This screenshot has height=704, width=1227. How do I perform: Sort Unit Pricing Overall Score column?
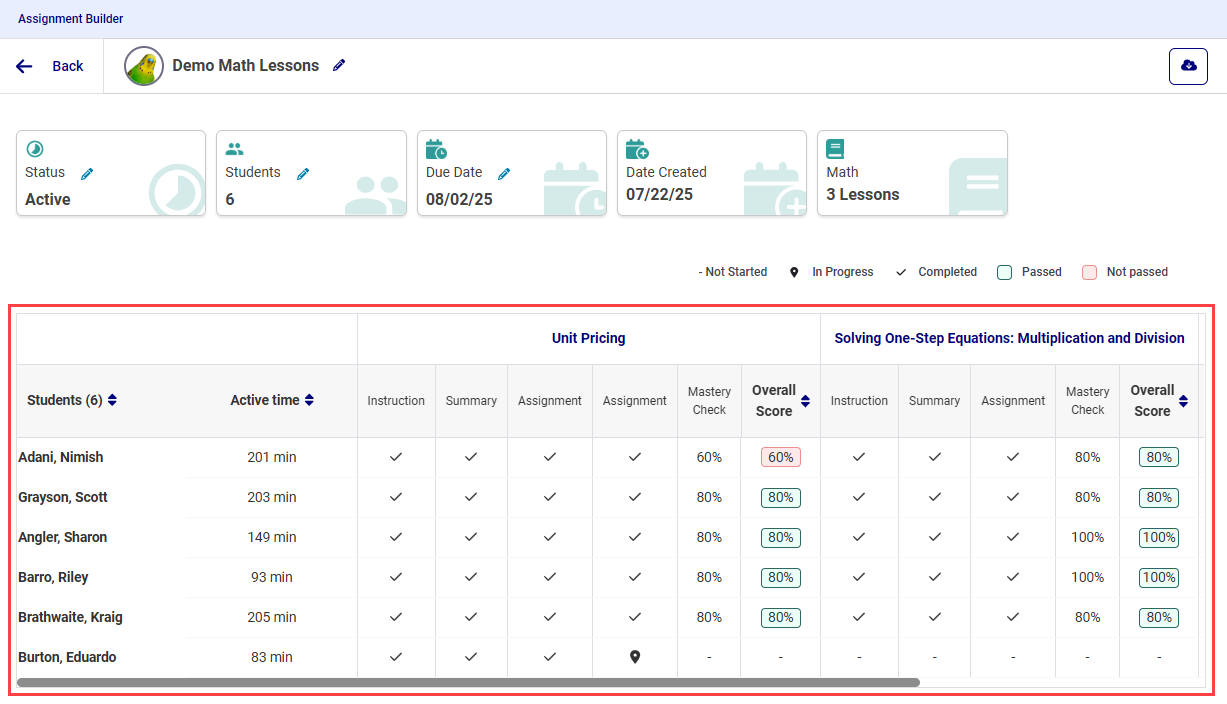tap(805, 401)
